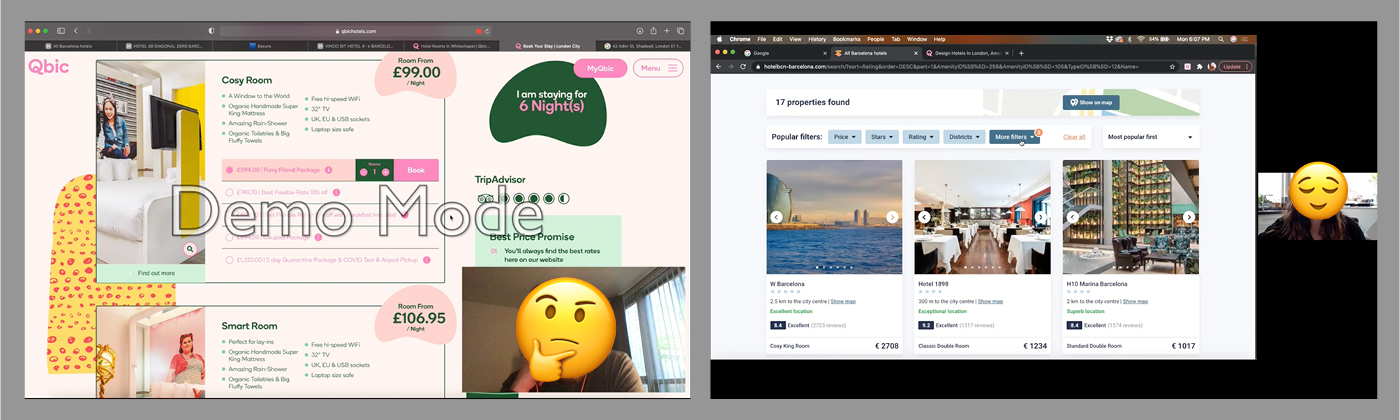Click the Safari sidebar toggle icon
Screen dimensions: 1400x420
coord(61,31)
